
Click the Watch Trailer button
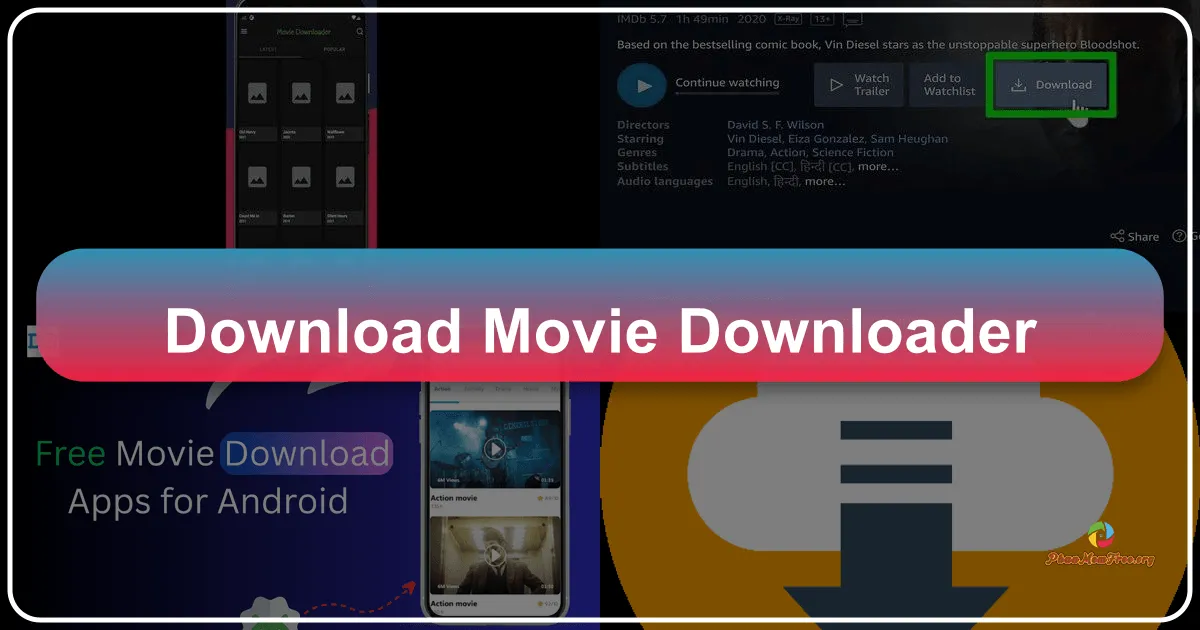pos(858,84)
